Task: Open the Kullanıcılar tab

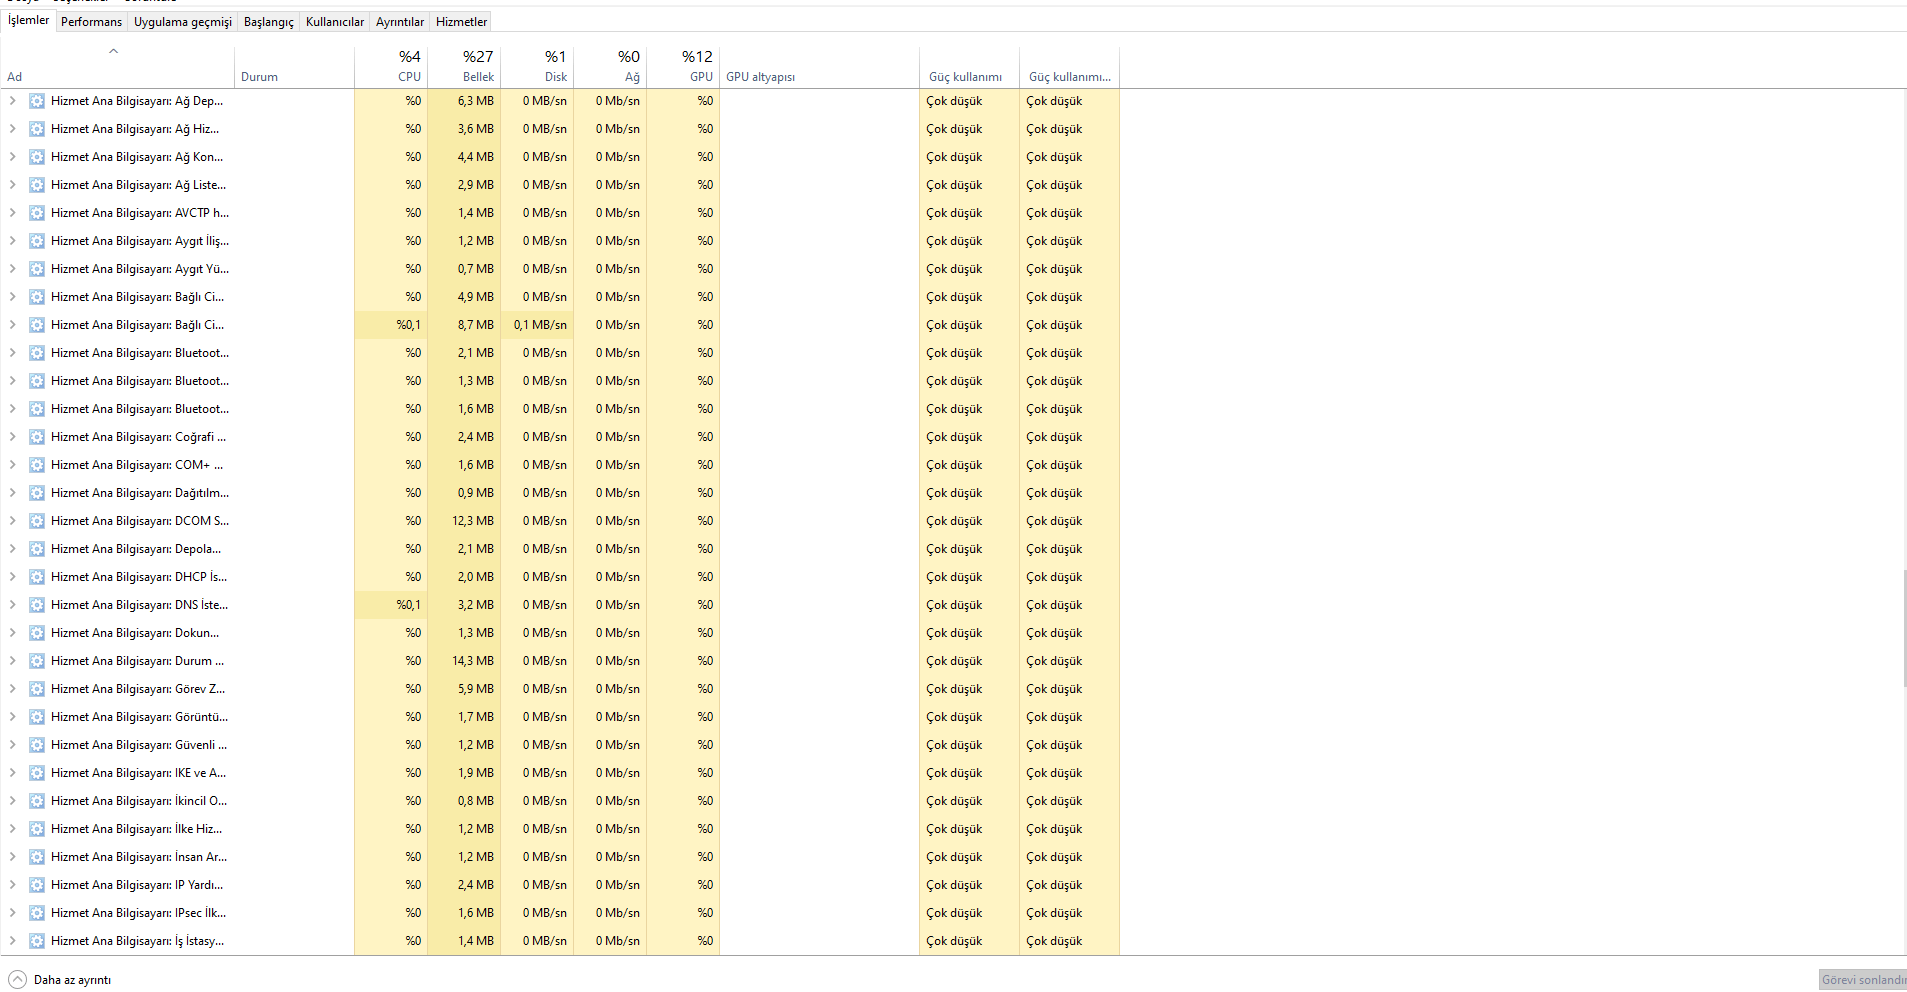Action: coord(335,22)
